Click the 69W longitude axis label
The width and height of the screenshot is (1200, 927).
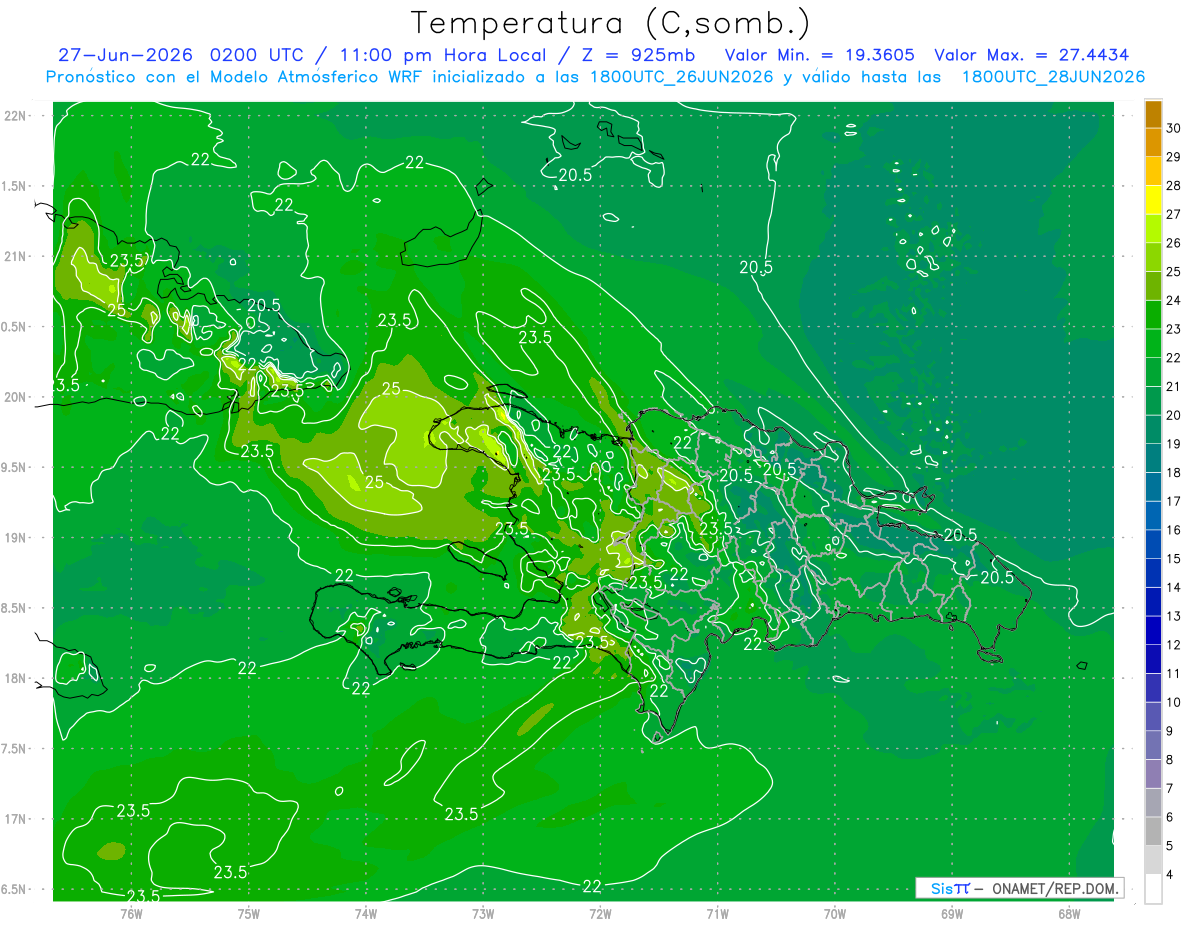[952, 913]
